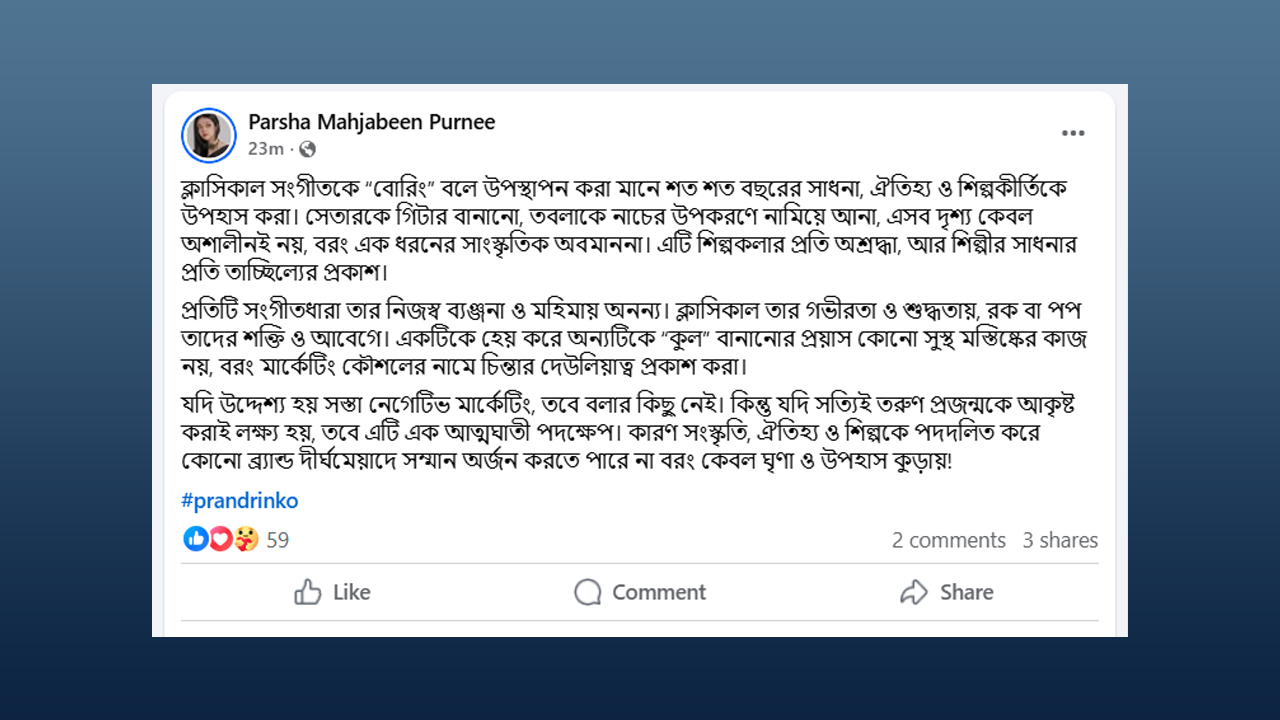Viewport: 1280px width, 720px height.
Task: Click the thumbs-up outline icon beside Like
Action: [308, 592]
